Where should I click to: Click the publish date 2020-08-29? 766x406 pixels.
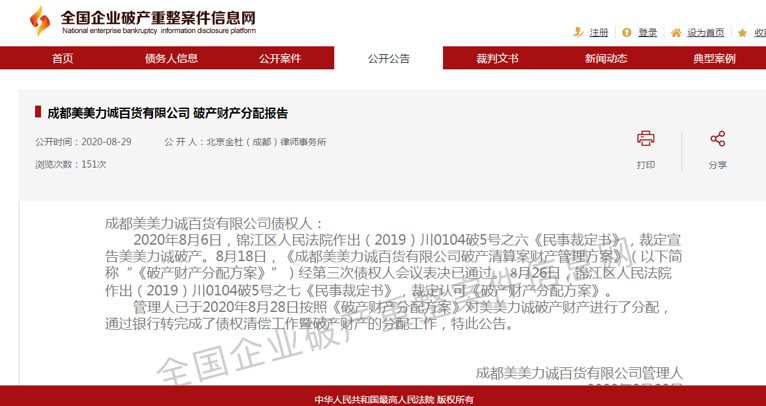106,142
